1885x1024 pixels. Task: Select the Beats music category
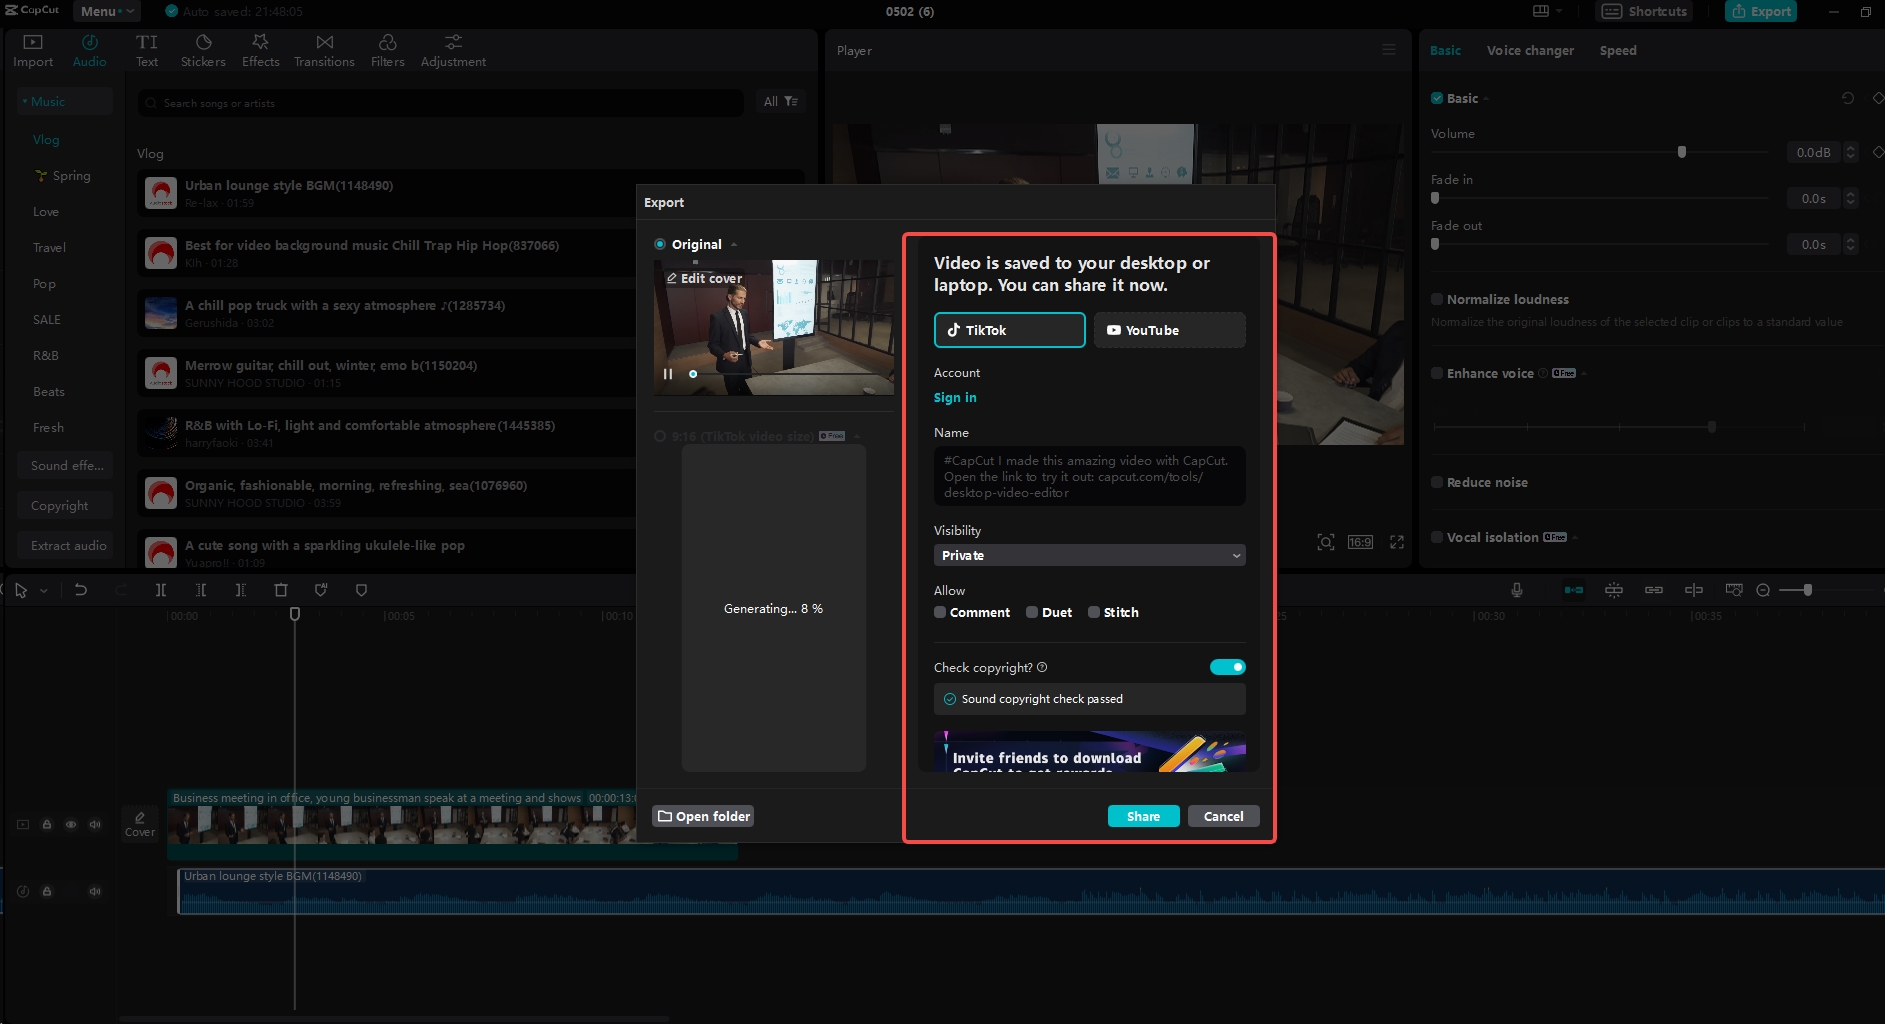pyautogui.click(x=48, y=391)
